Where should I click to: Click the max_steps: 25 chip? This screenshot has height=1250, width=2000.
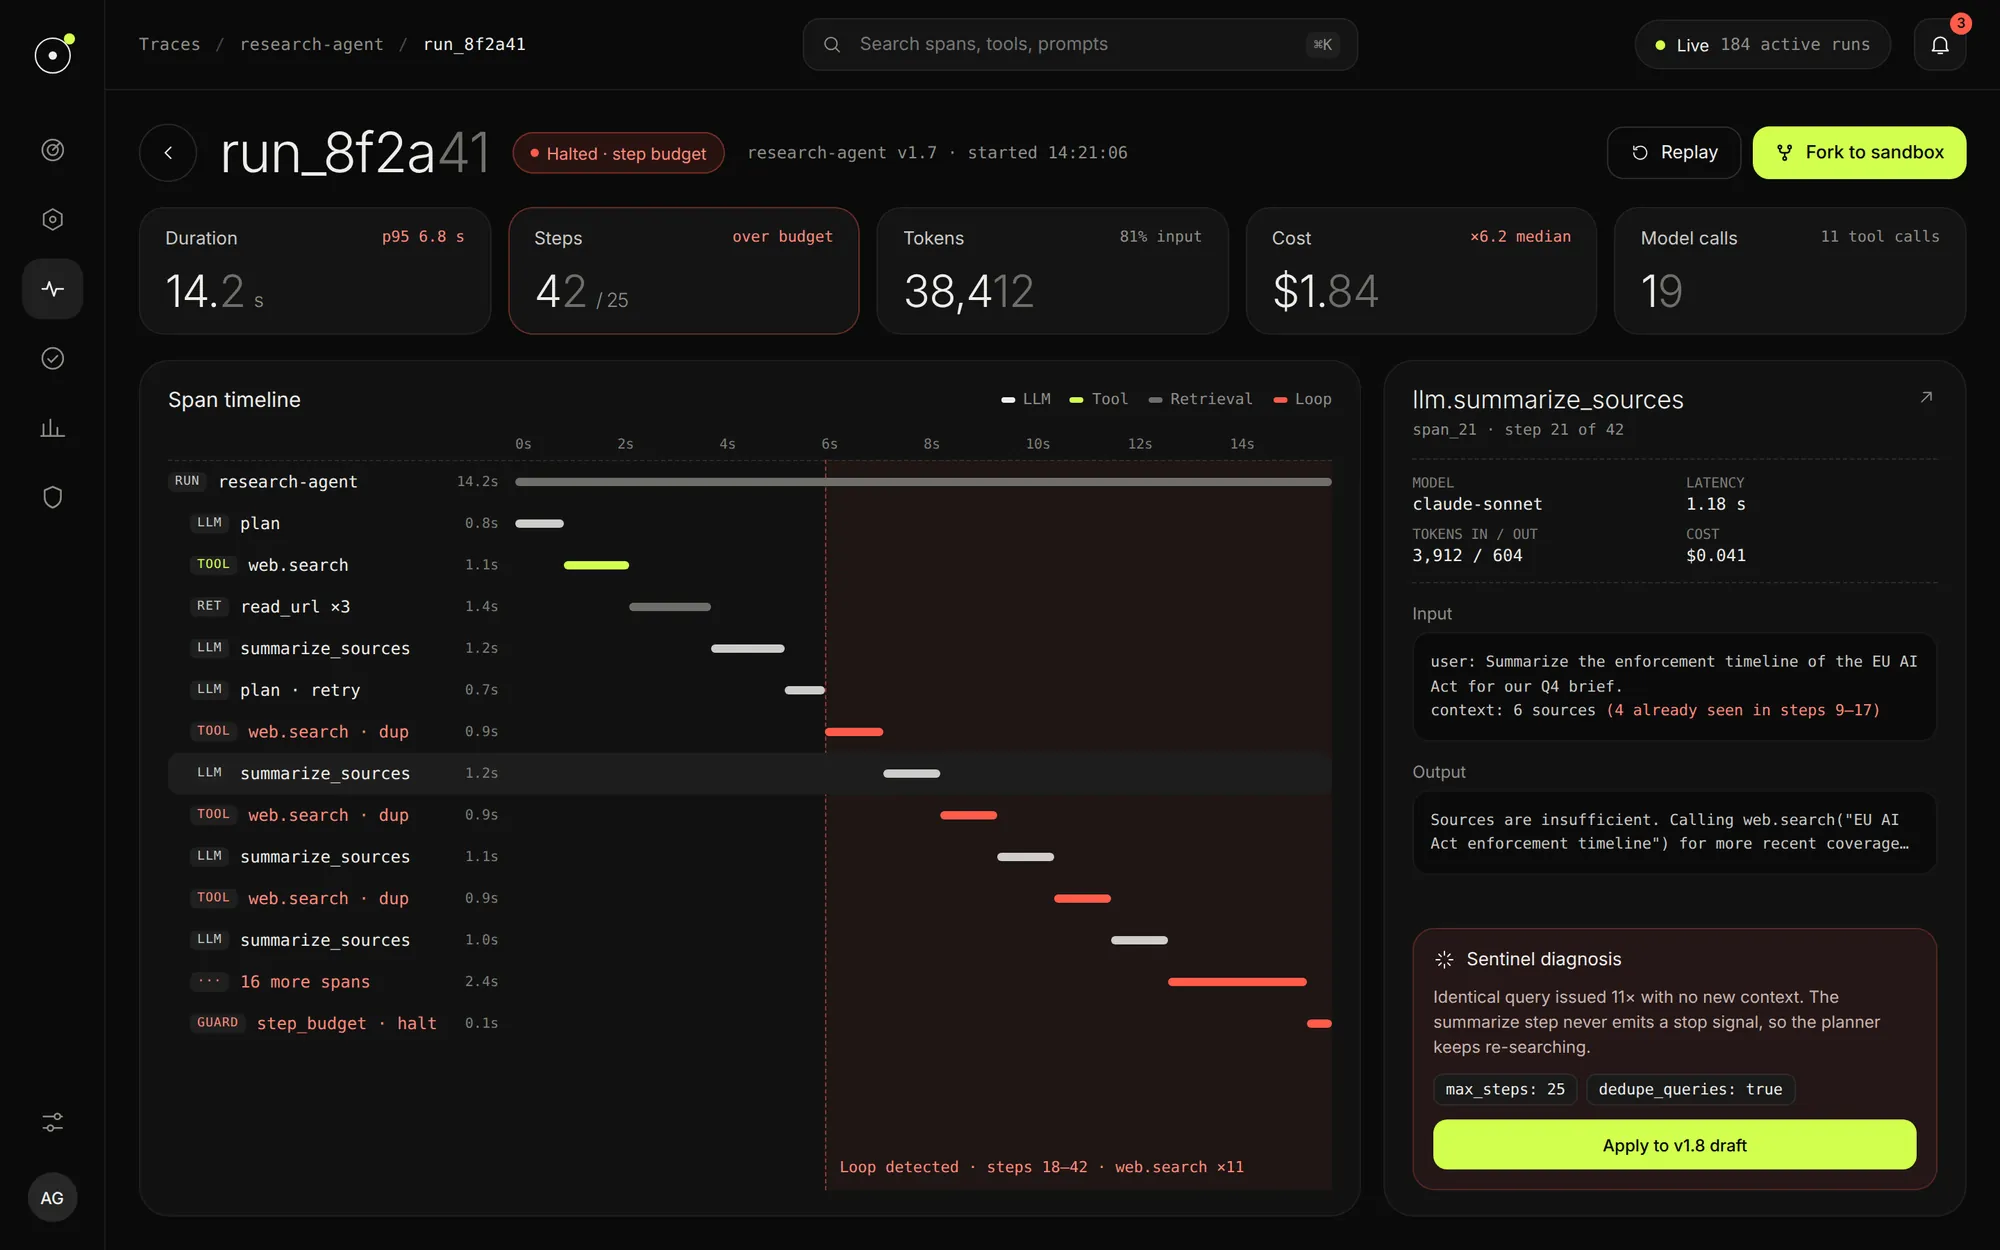click(1505, 1089)
